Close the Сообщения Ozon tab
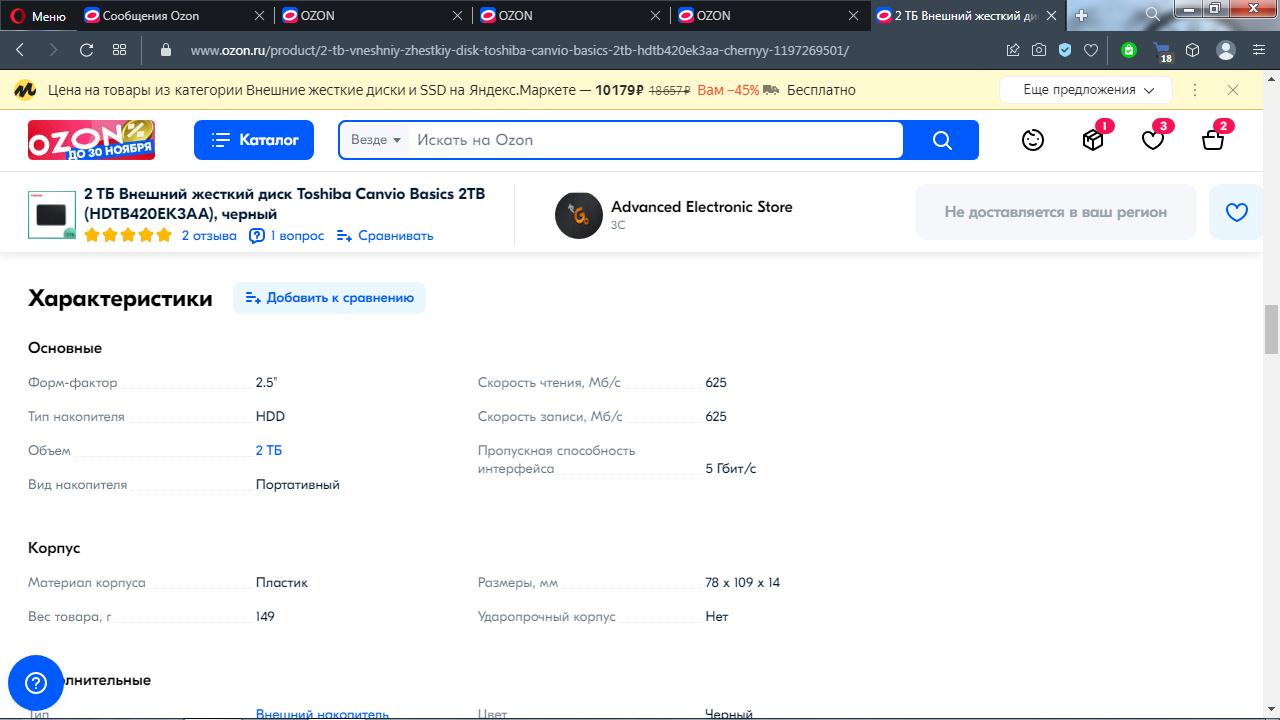The image size is (1280, 720). pos(260,16)
